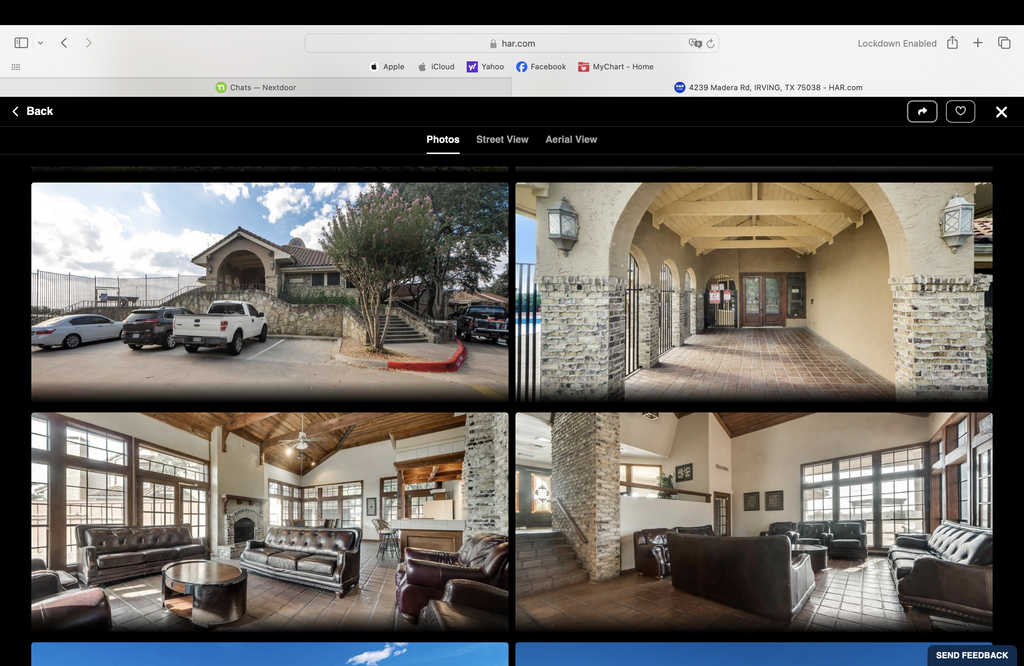Favorite the listing with the heart button
The image size is (1024, 666).
[960, 112]
